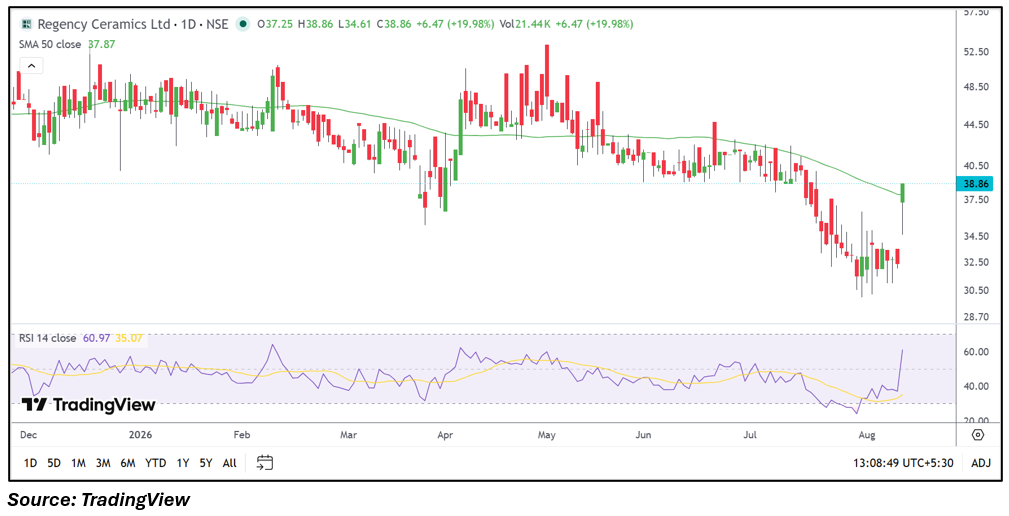Select the YTD time range

click(x=155, y=463)
